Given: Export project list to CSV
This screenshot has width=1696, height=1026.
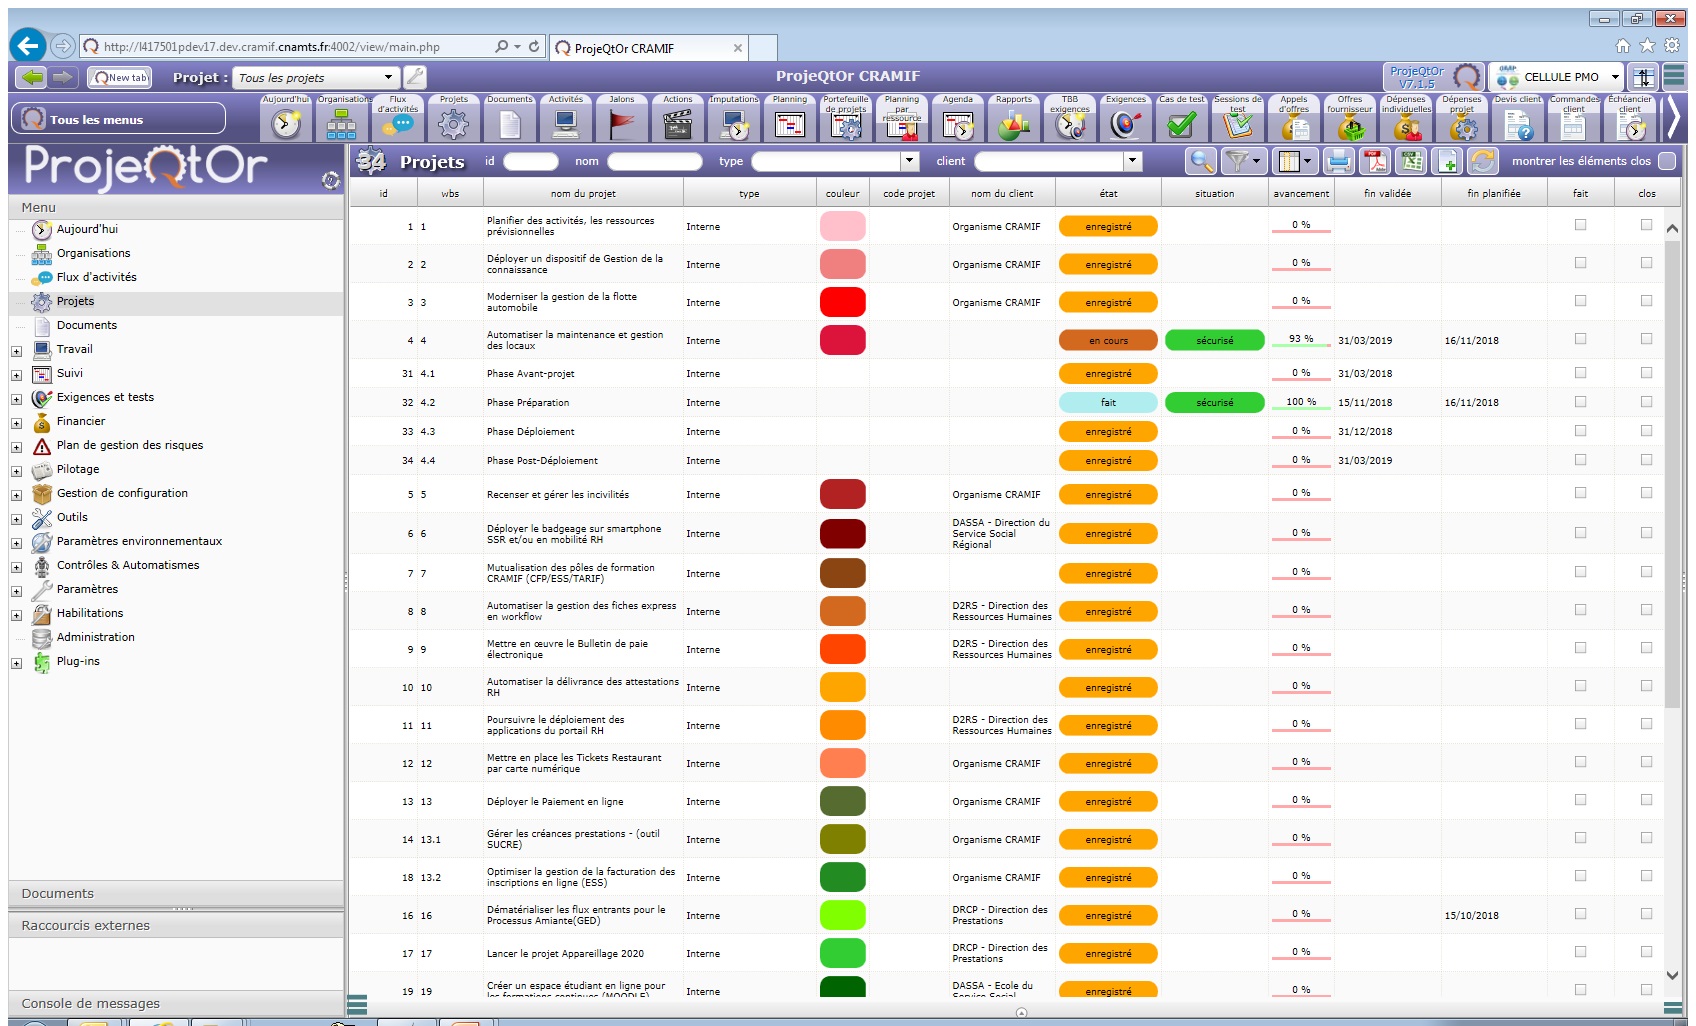Looking at the screenshot, I should (x=1411, y=161).
